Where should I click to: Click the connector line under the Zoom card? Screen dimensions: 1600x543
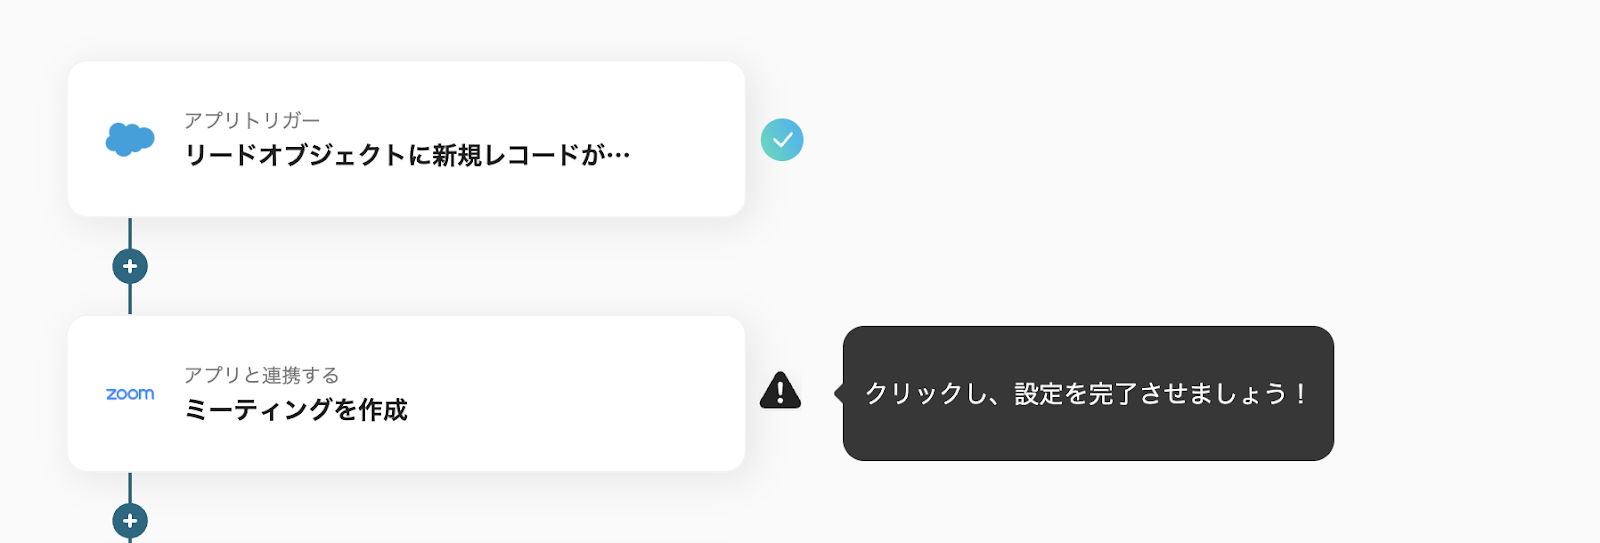[x=130, y=487]
